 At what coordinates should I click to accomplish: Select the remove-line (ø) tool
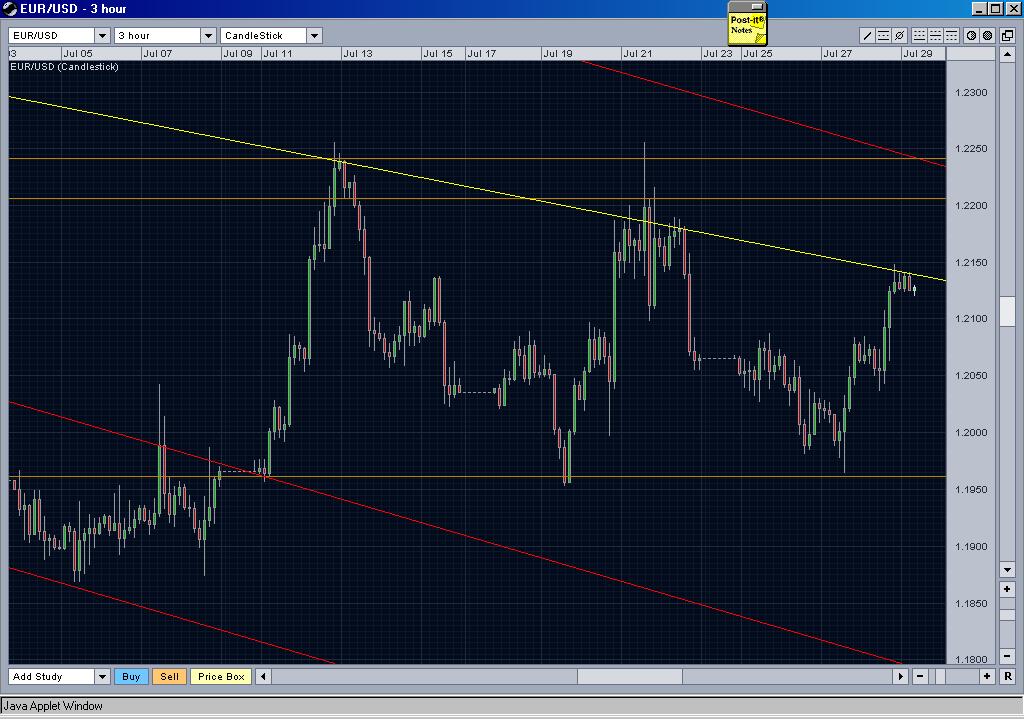pos(899,35)
